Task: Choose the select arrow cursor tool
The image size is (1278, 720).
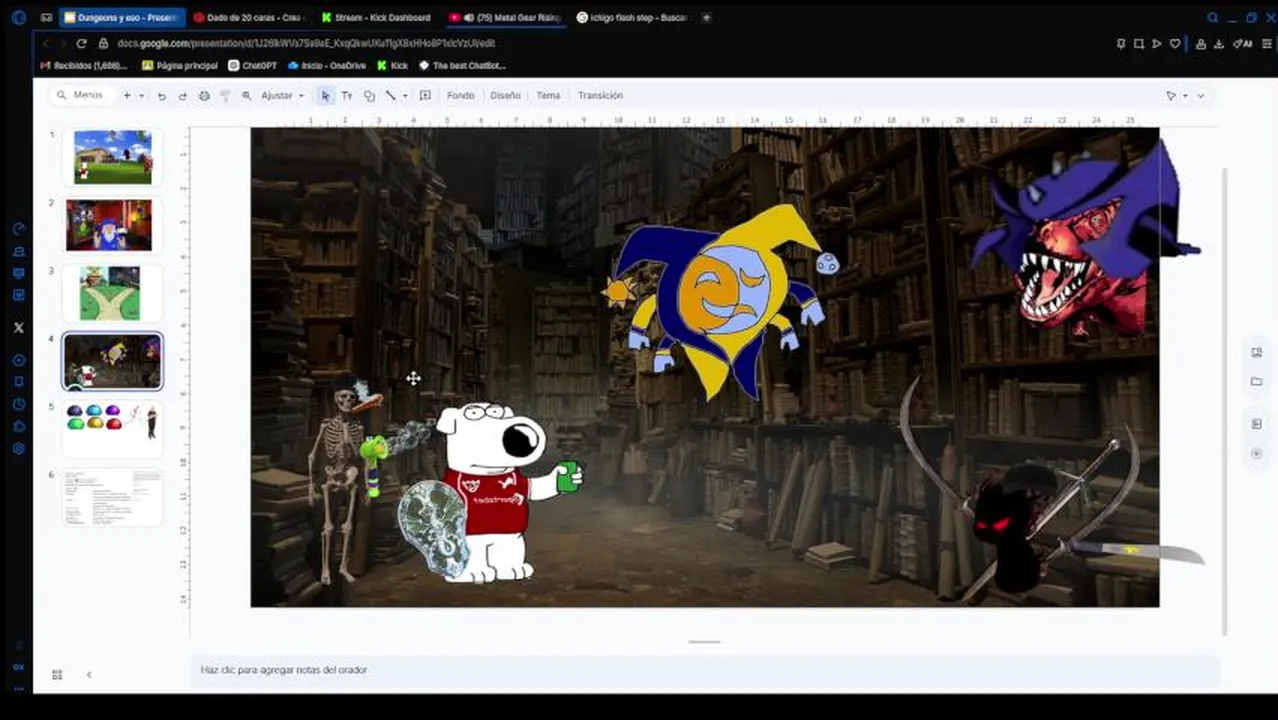Action: pyautogui.click(x=325, y=96)
